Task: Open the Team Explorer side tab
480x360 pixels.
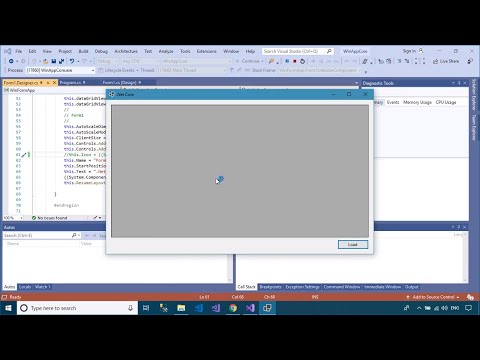Action: 474,127
